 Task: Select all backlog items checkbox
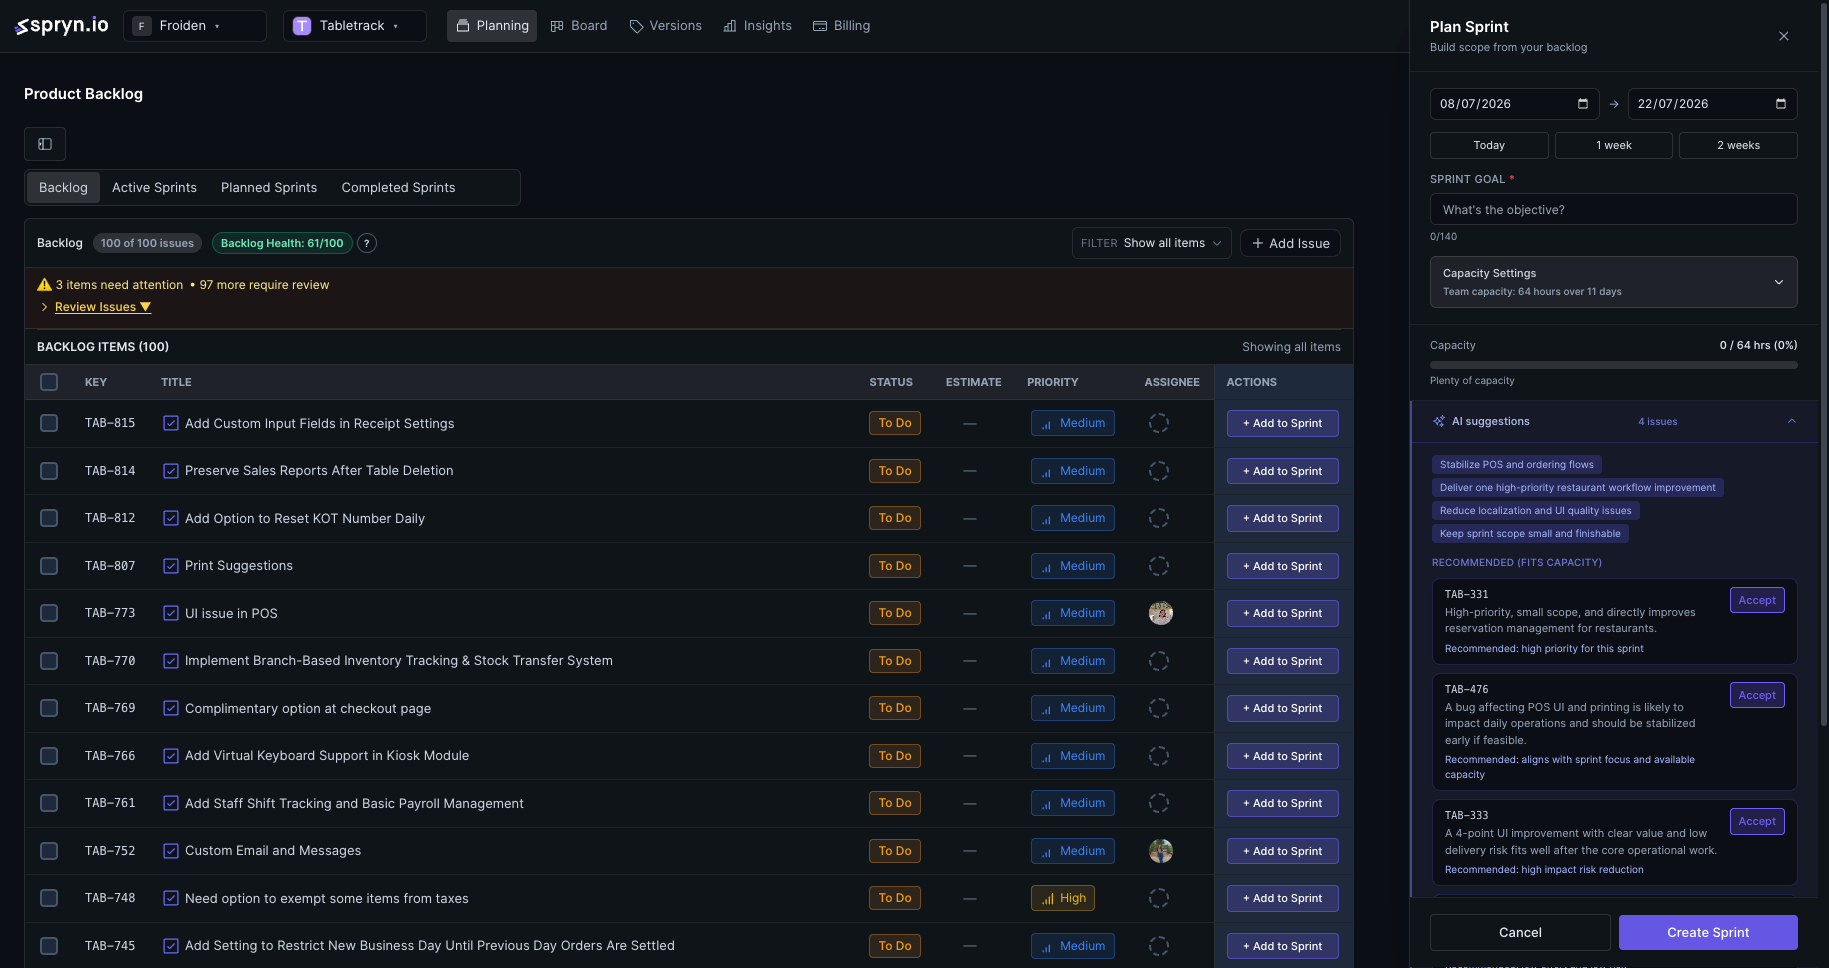pyautogui.click(x=49, y=382)
